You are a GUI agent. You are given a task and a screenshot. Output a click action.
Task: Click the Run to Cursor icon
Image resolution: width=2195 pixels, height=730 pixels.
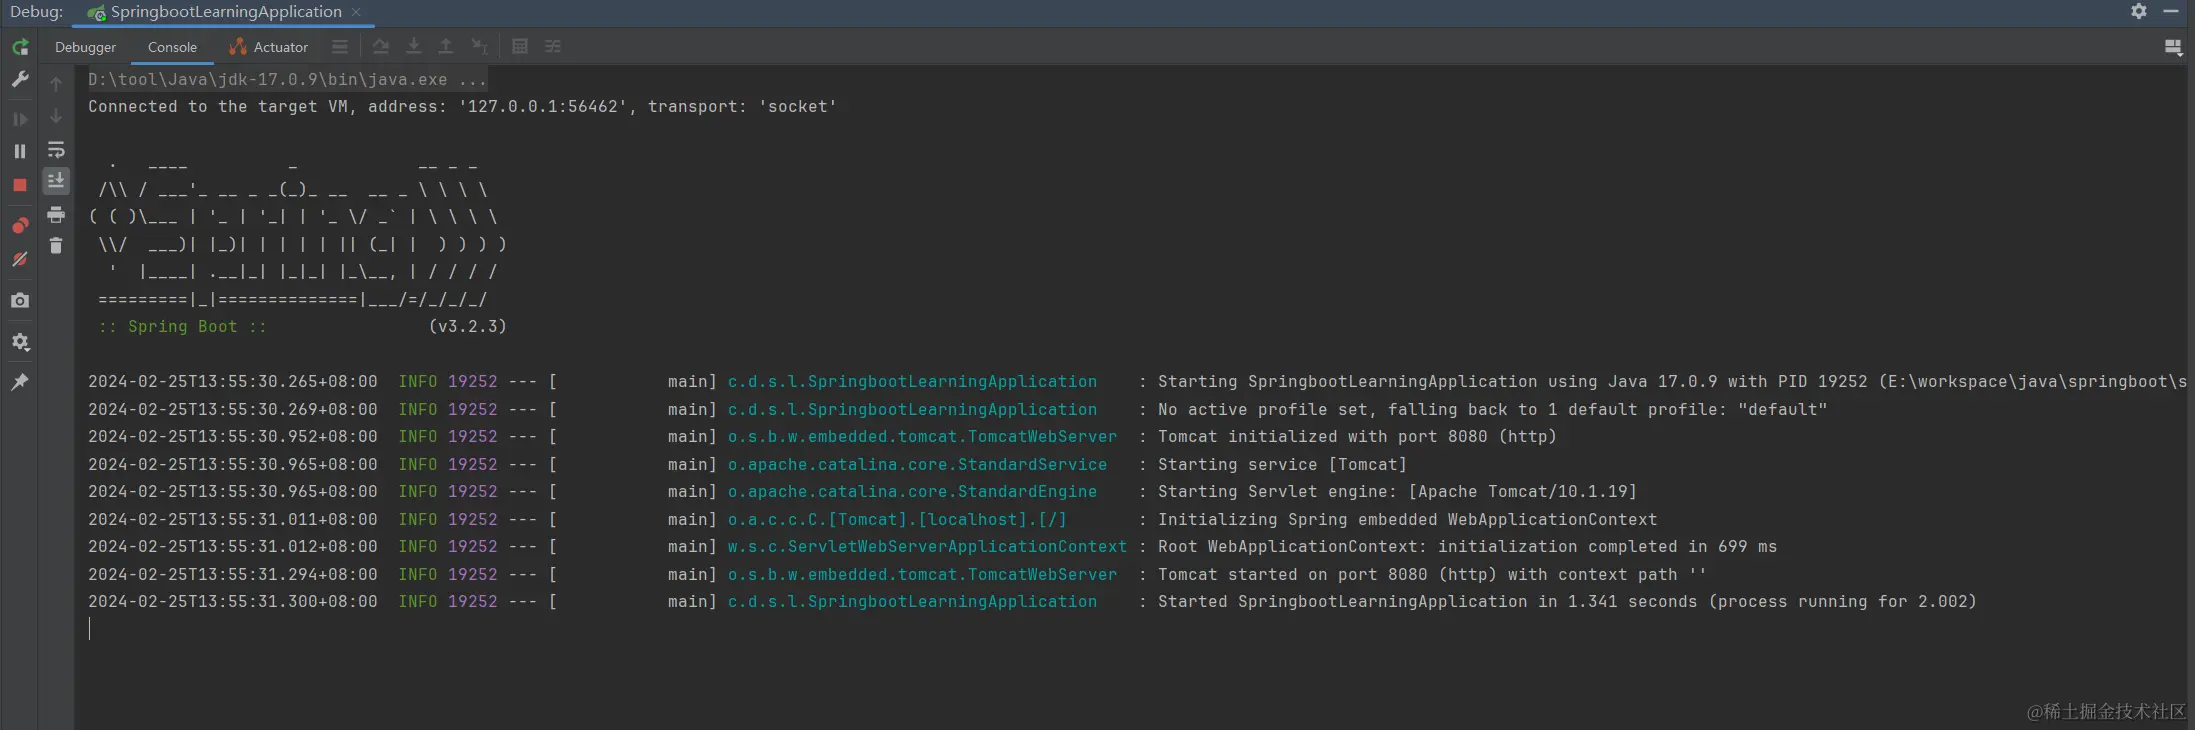[x=480, y=47]
